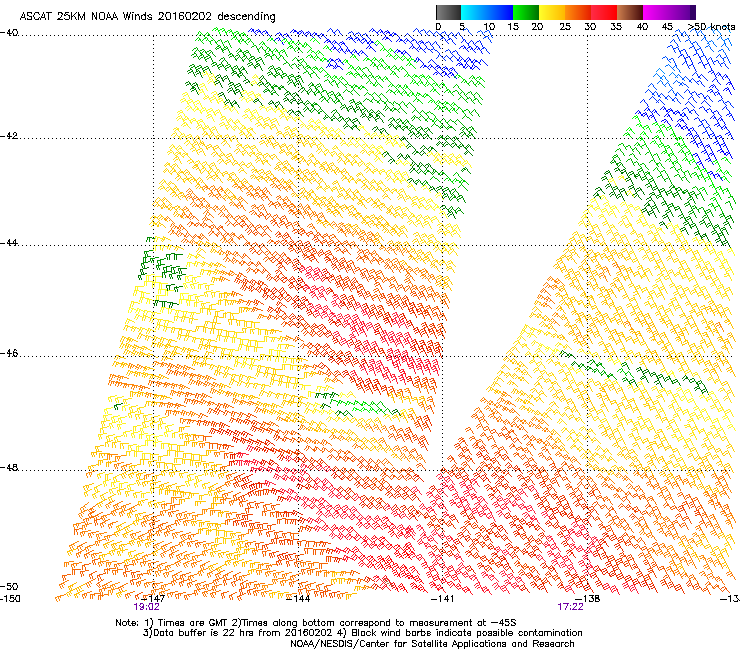Image resolution: width=740 pixels, height=650 pixels.
Task: Click the -40 latitude axis label
Action: tap(9, 33)
